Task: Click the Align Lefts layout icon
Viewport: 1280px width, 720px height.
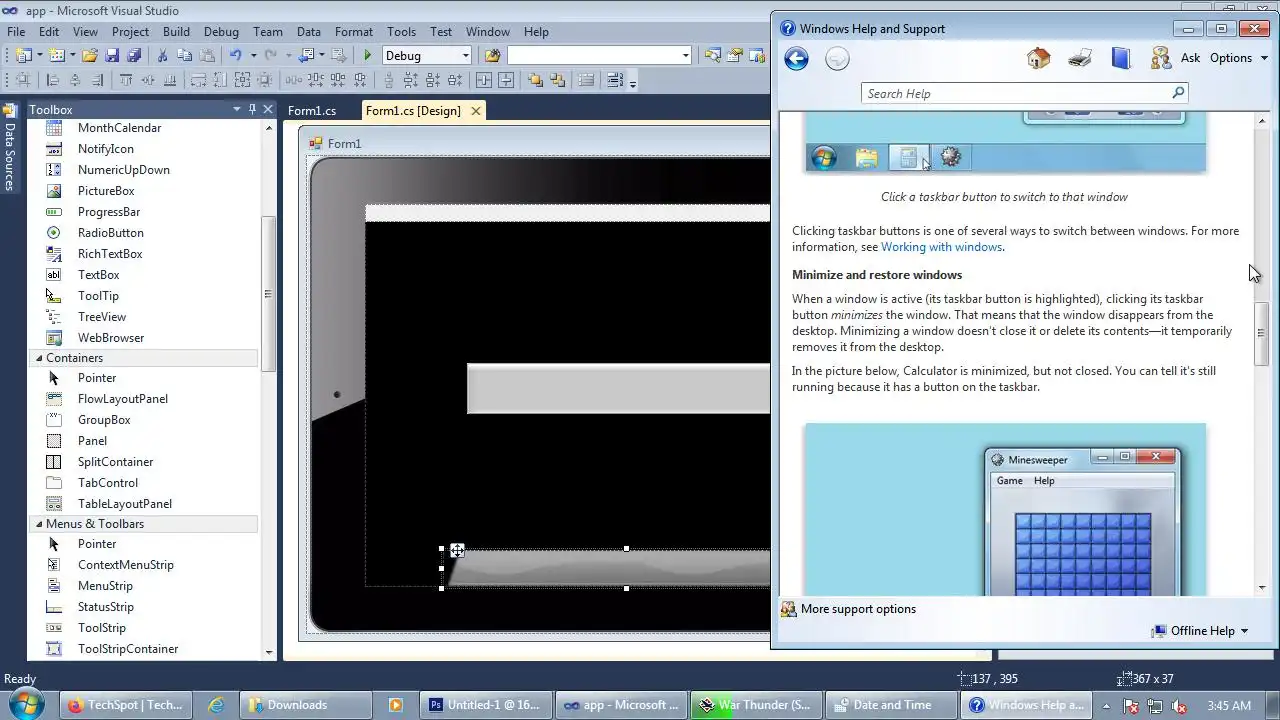Action: coord(53,81)
